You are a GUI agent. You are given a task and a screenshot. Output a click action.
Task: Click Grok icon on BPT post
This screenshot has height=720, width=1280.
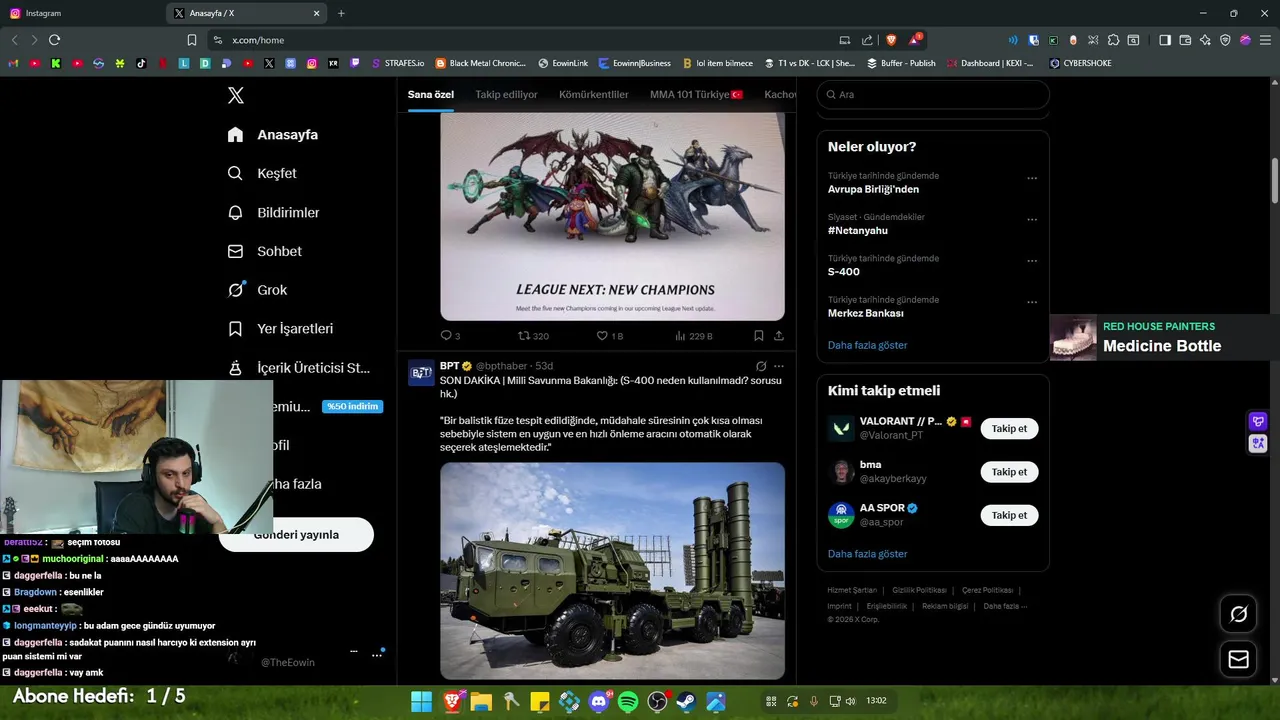point(761,366)
